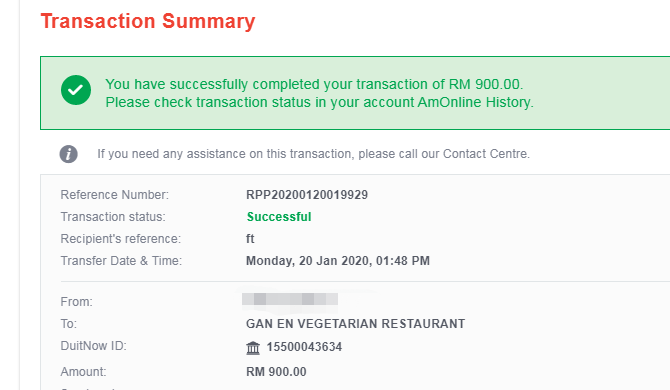Click the Recipient's reference label
The width and height of the screenshot is (670, 390).
[x=120, y=239]
